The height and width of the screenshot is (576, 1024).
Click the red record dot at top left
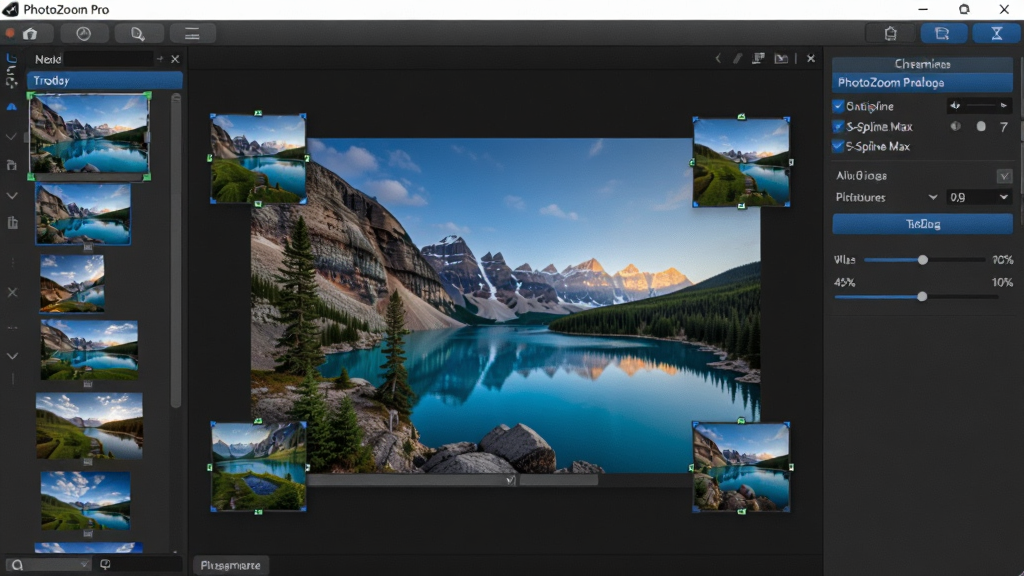pos(10,33)
